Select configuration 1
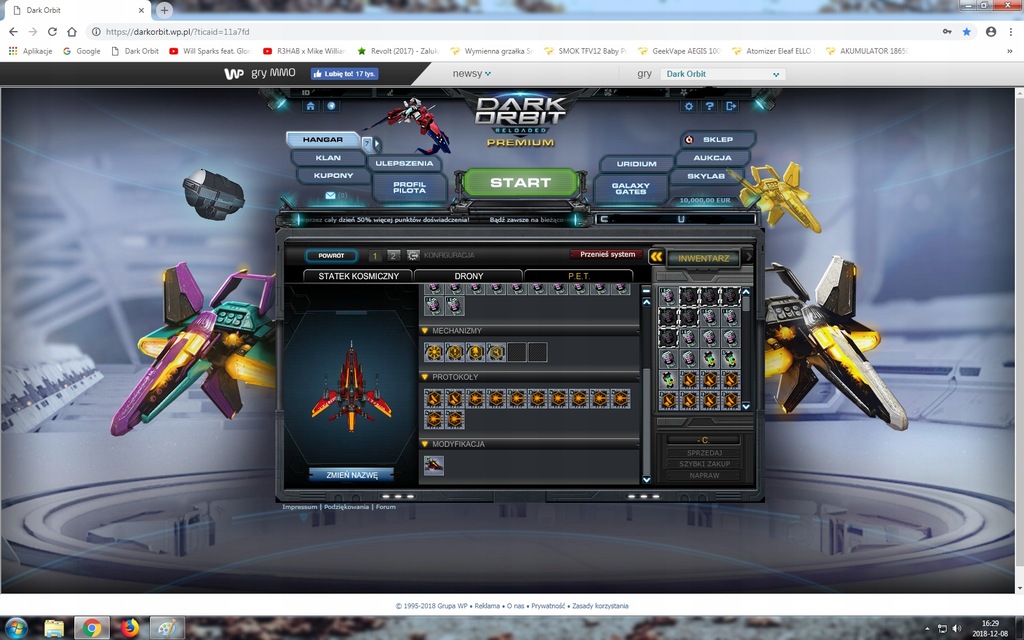 tap(375, 256)
